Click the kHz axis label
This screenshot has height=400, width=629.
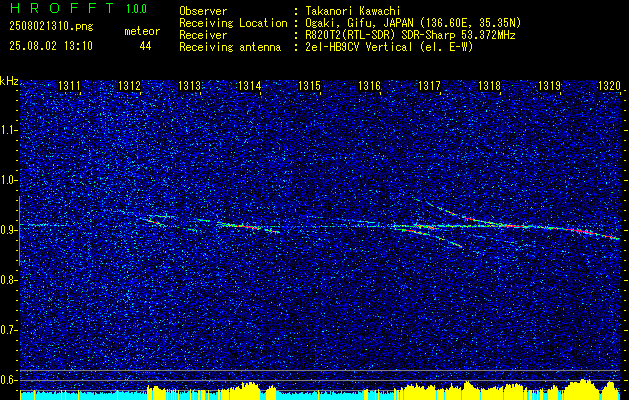pyautogui.click(x=9, y=81)
